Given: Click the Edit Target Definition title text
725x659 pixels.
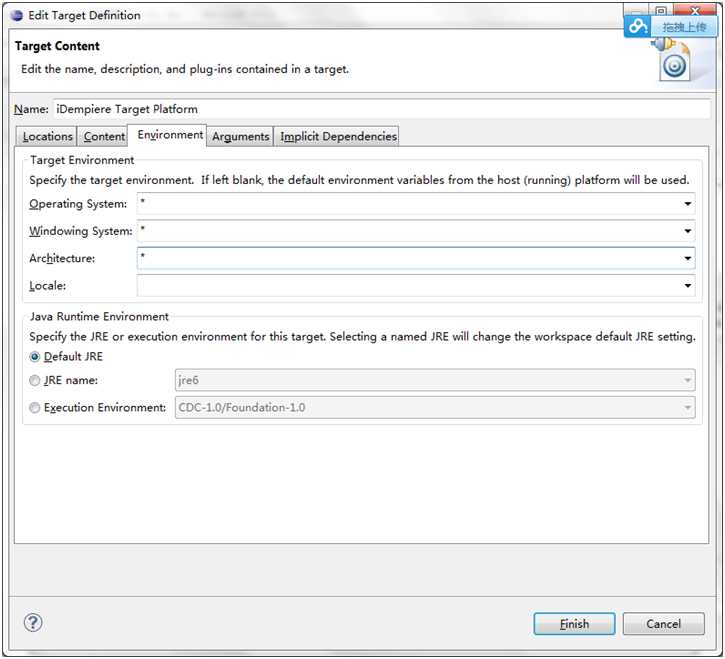Looking at the screenshot, I should [84, 15].
